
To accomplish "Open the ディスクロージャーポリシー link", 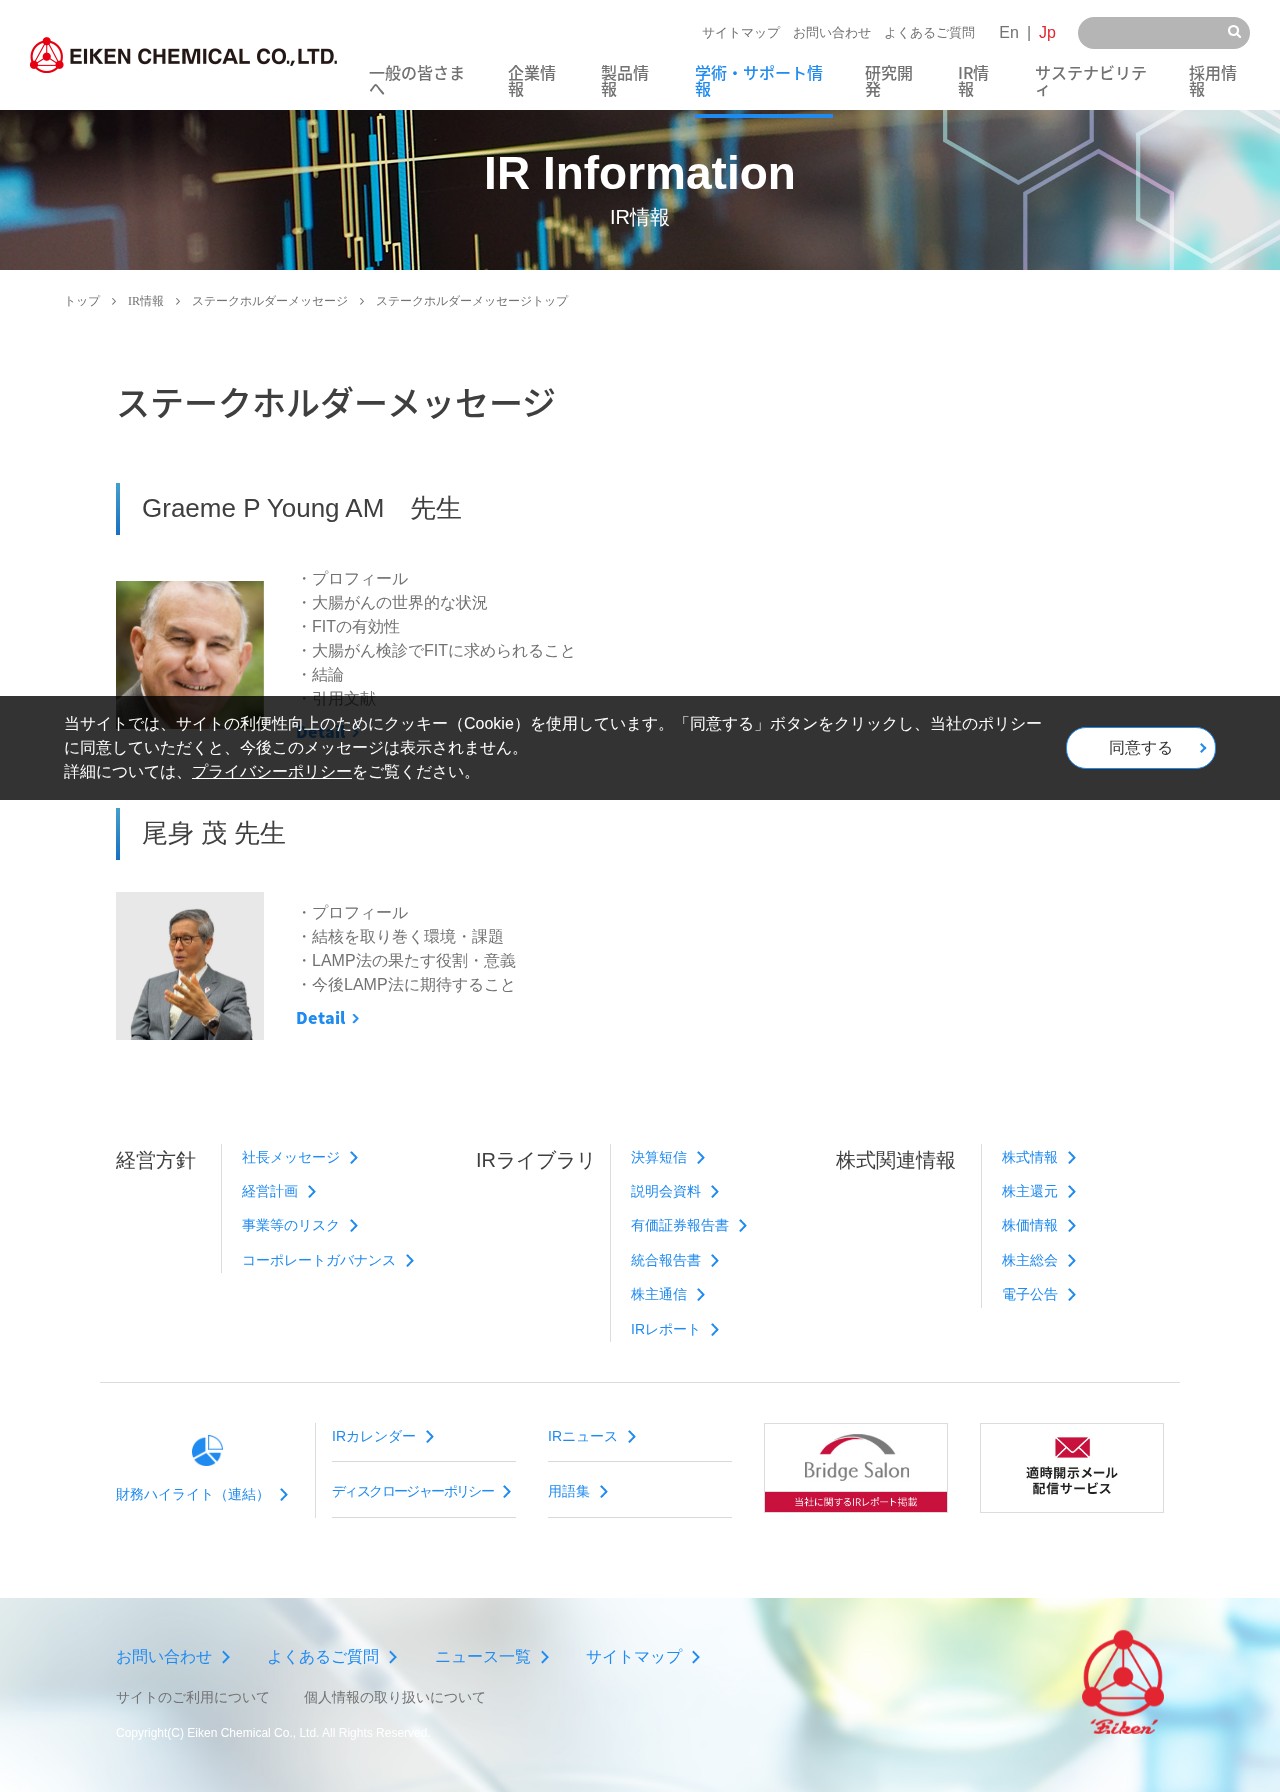I will 422,1491.
